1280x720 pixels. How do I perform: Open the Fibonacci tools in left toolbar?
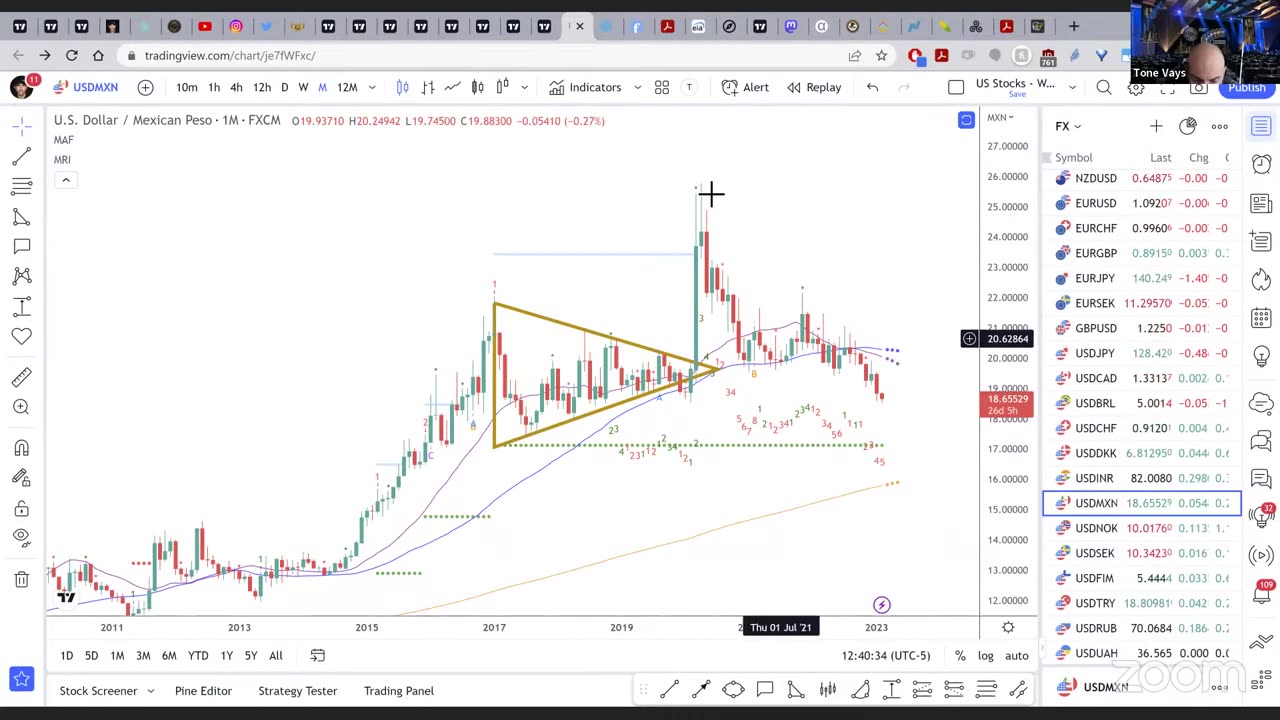pos(21,186)
